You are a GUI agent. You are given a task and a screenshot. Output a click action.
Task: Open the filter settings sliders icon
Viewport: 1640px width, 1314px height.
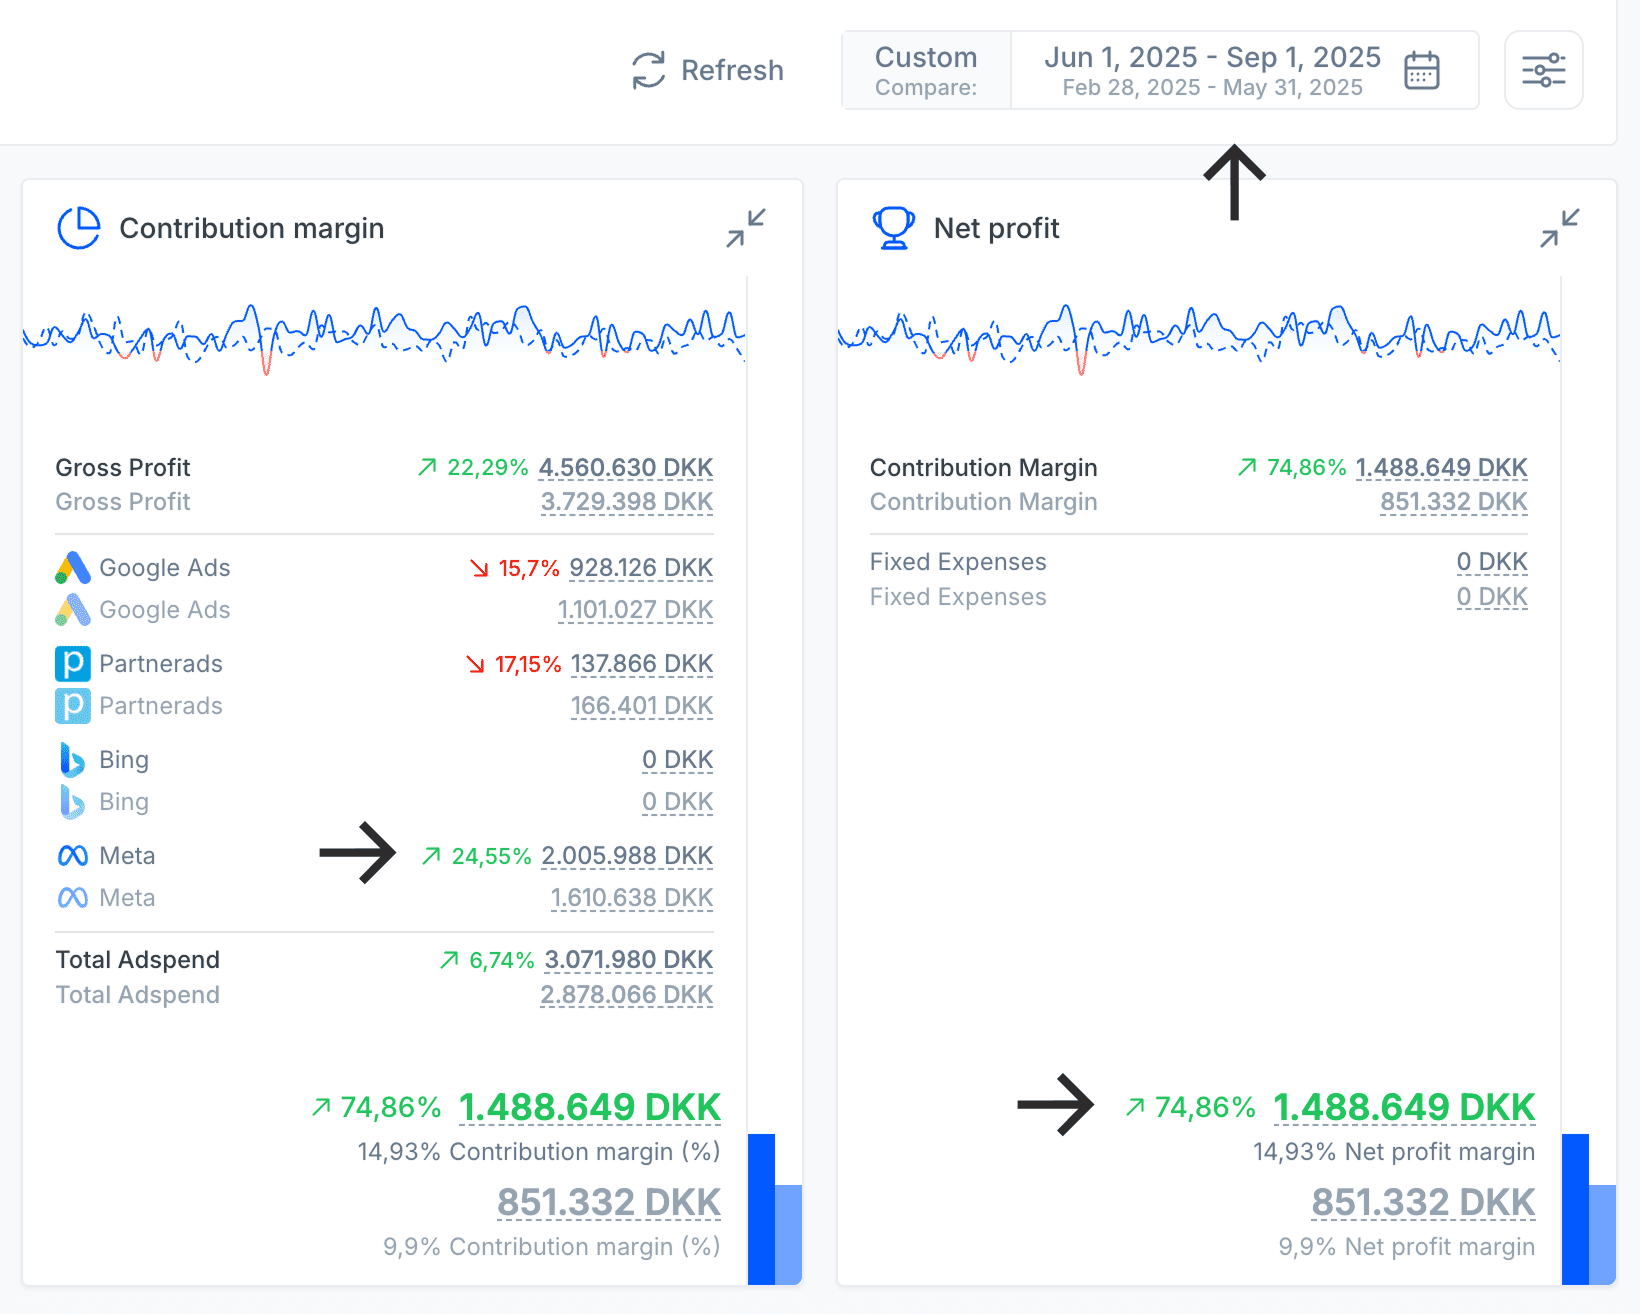click(x=1543, y=70)
